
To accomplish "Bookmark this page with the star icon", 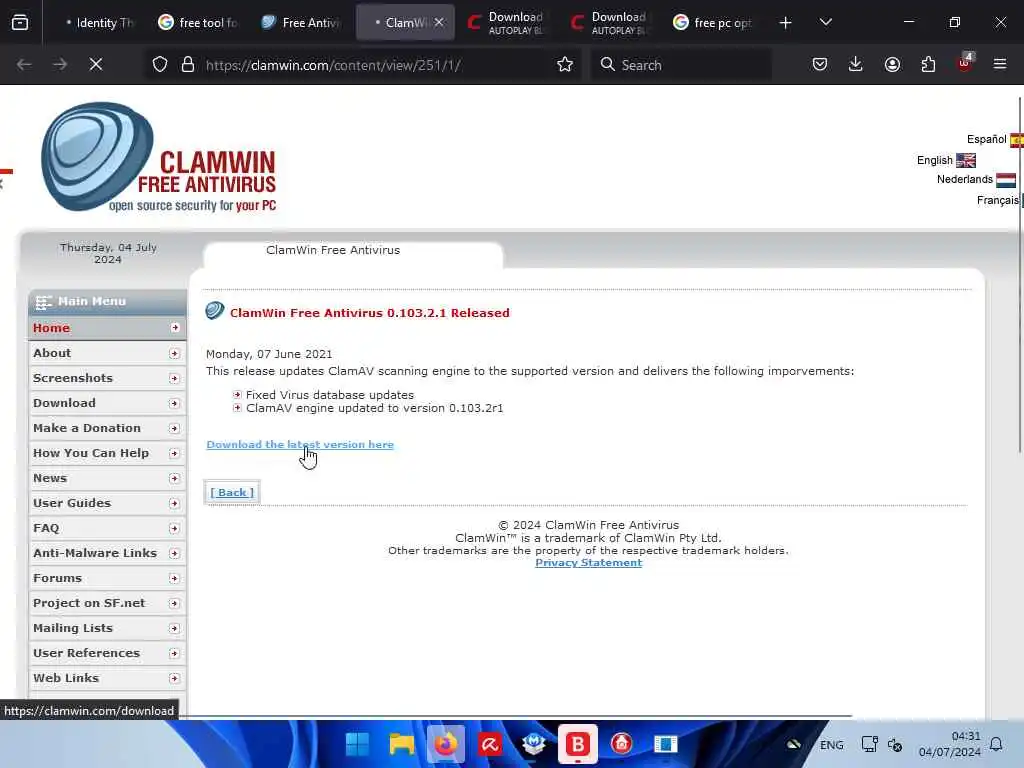I will 565,64.
